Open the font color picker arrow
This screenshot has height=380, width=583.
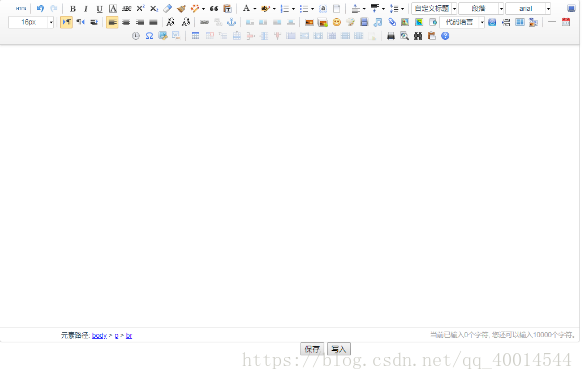[x=255, y=9]
